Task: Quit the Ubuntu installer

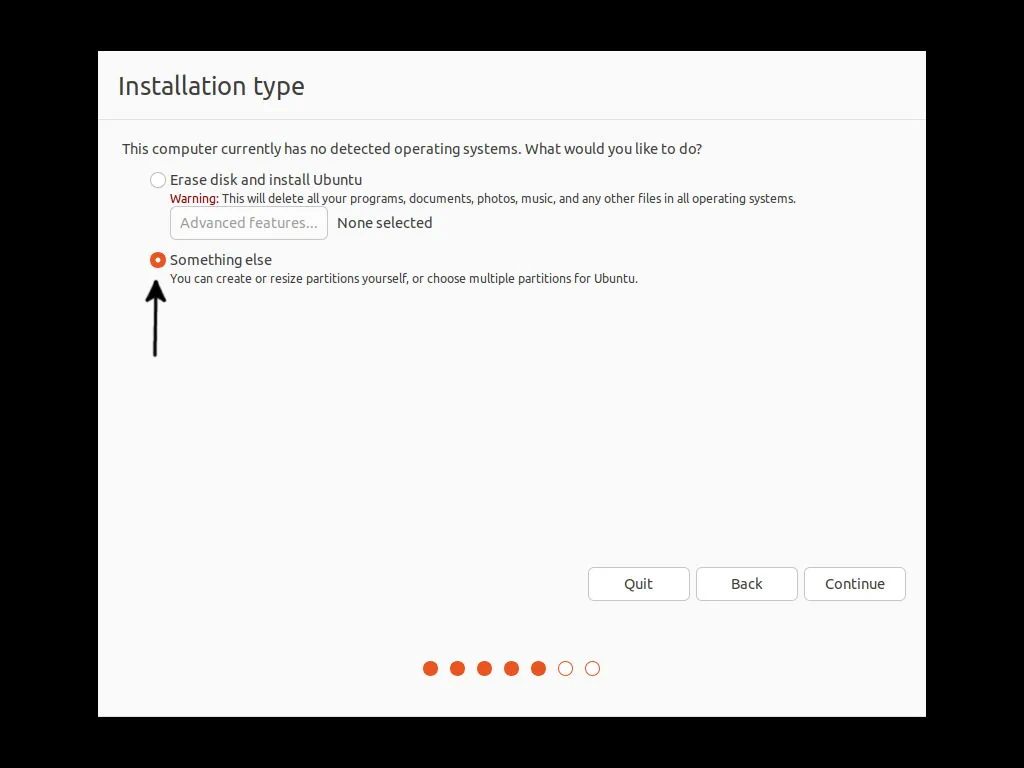Action: click(638, 584)
